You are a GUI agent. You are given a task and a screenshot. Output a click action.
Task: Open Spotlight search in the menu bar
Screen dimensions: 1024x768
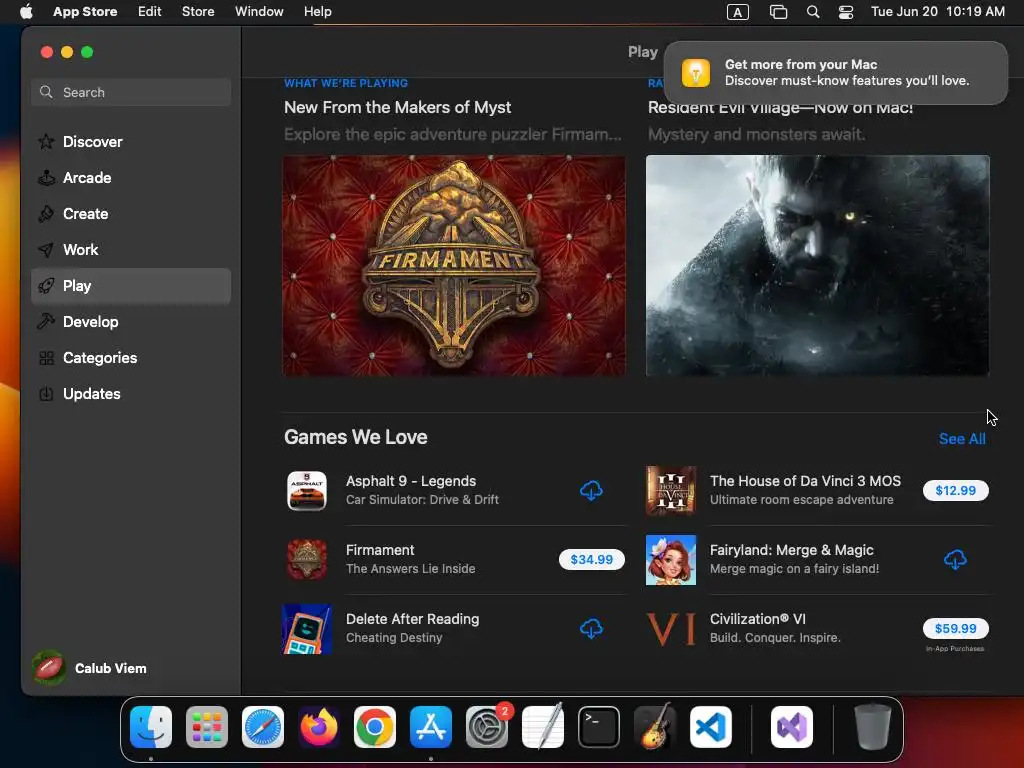pyautogui.click(x=813, y=12)
